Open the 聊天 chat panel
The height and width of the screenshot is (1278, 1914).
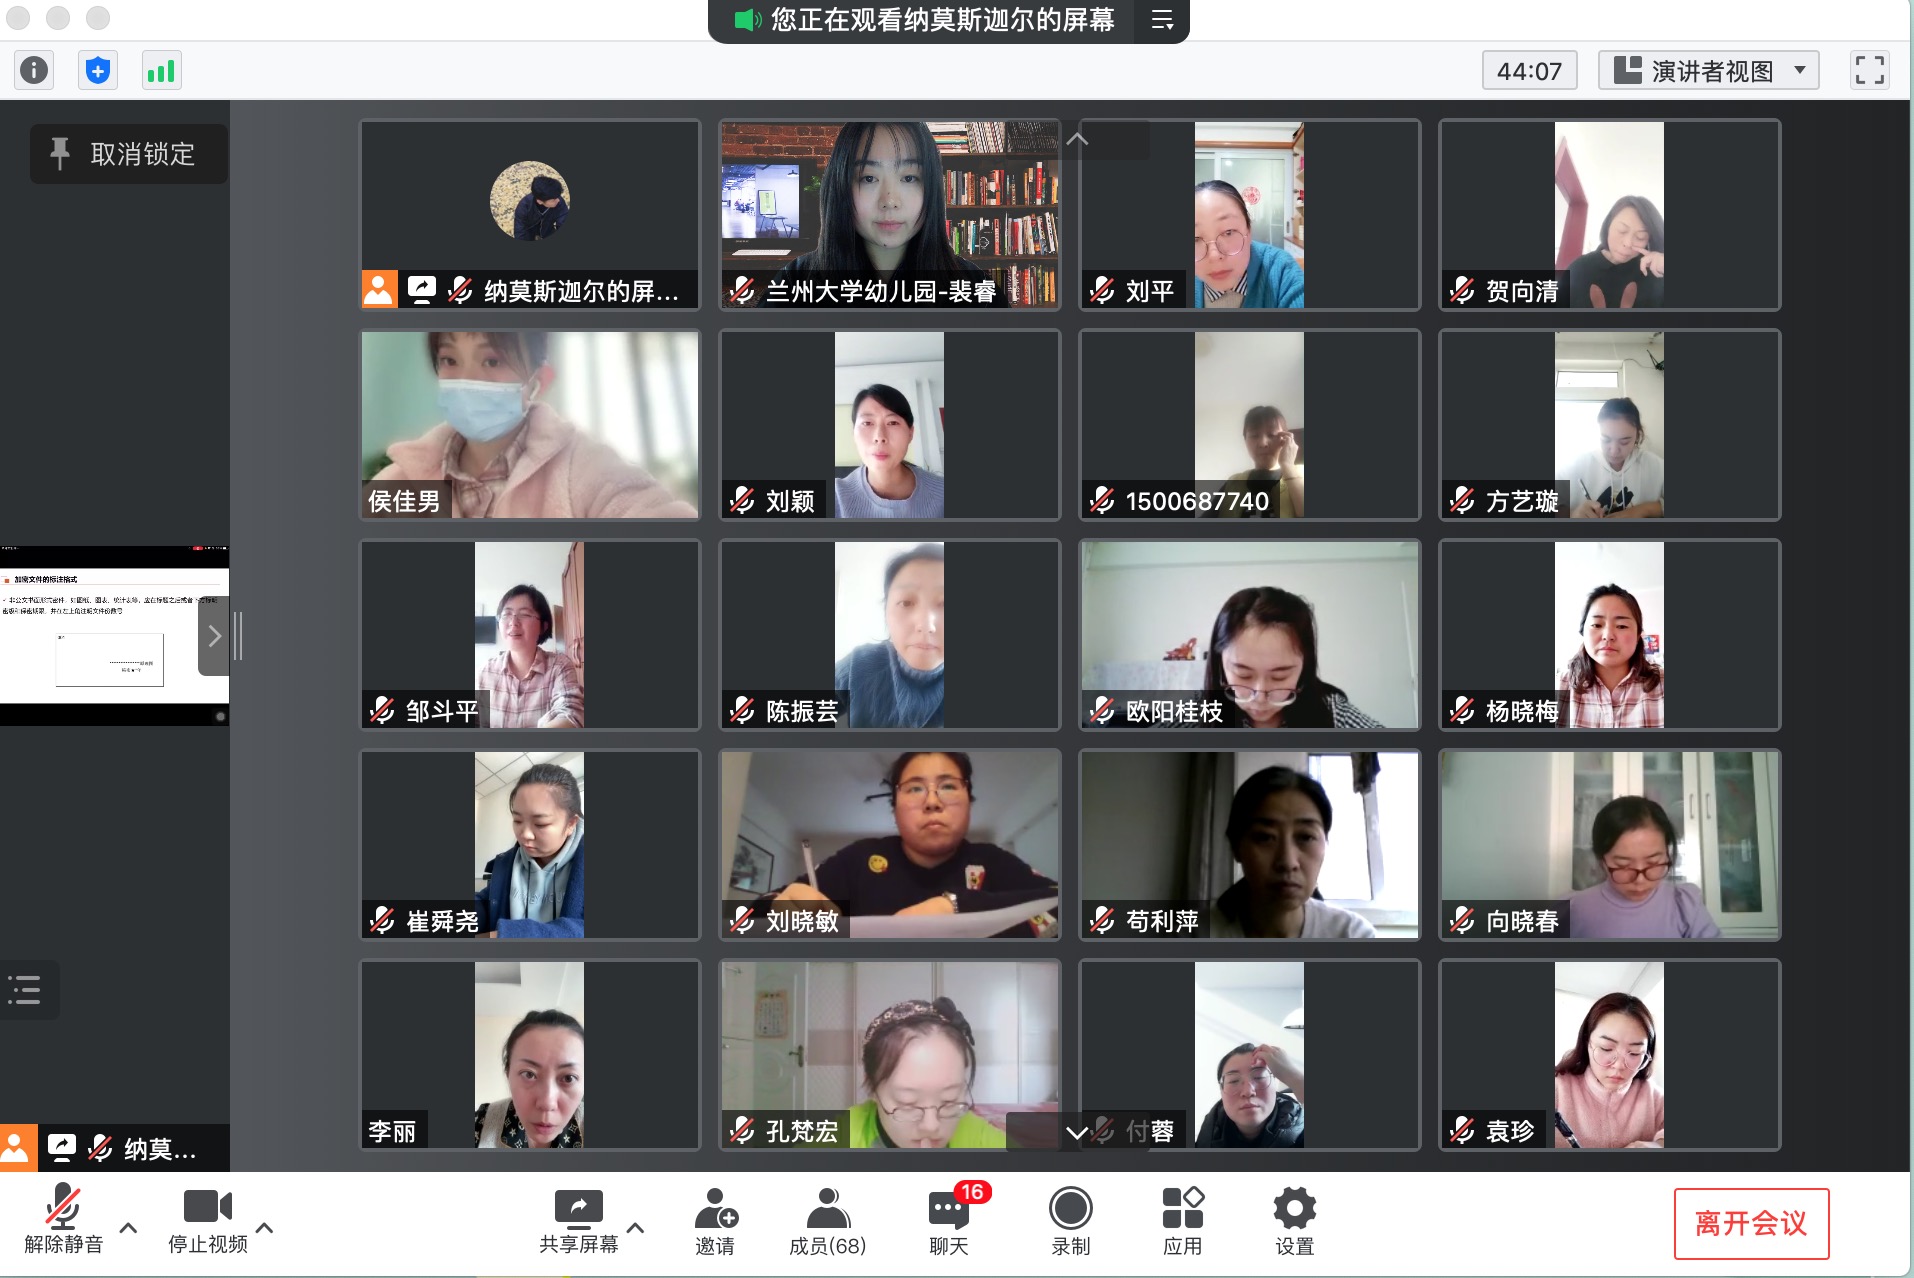pos(948,1221)
